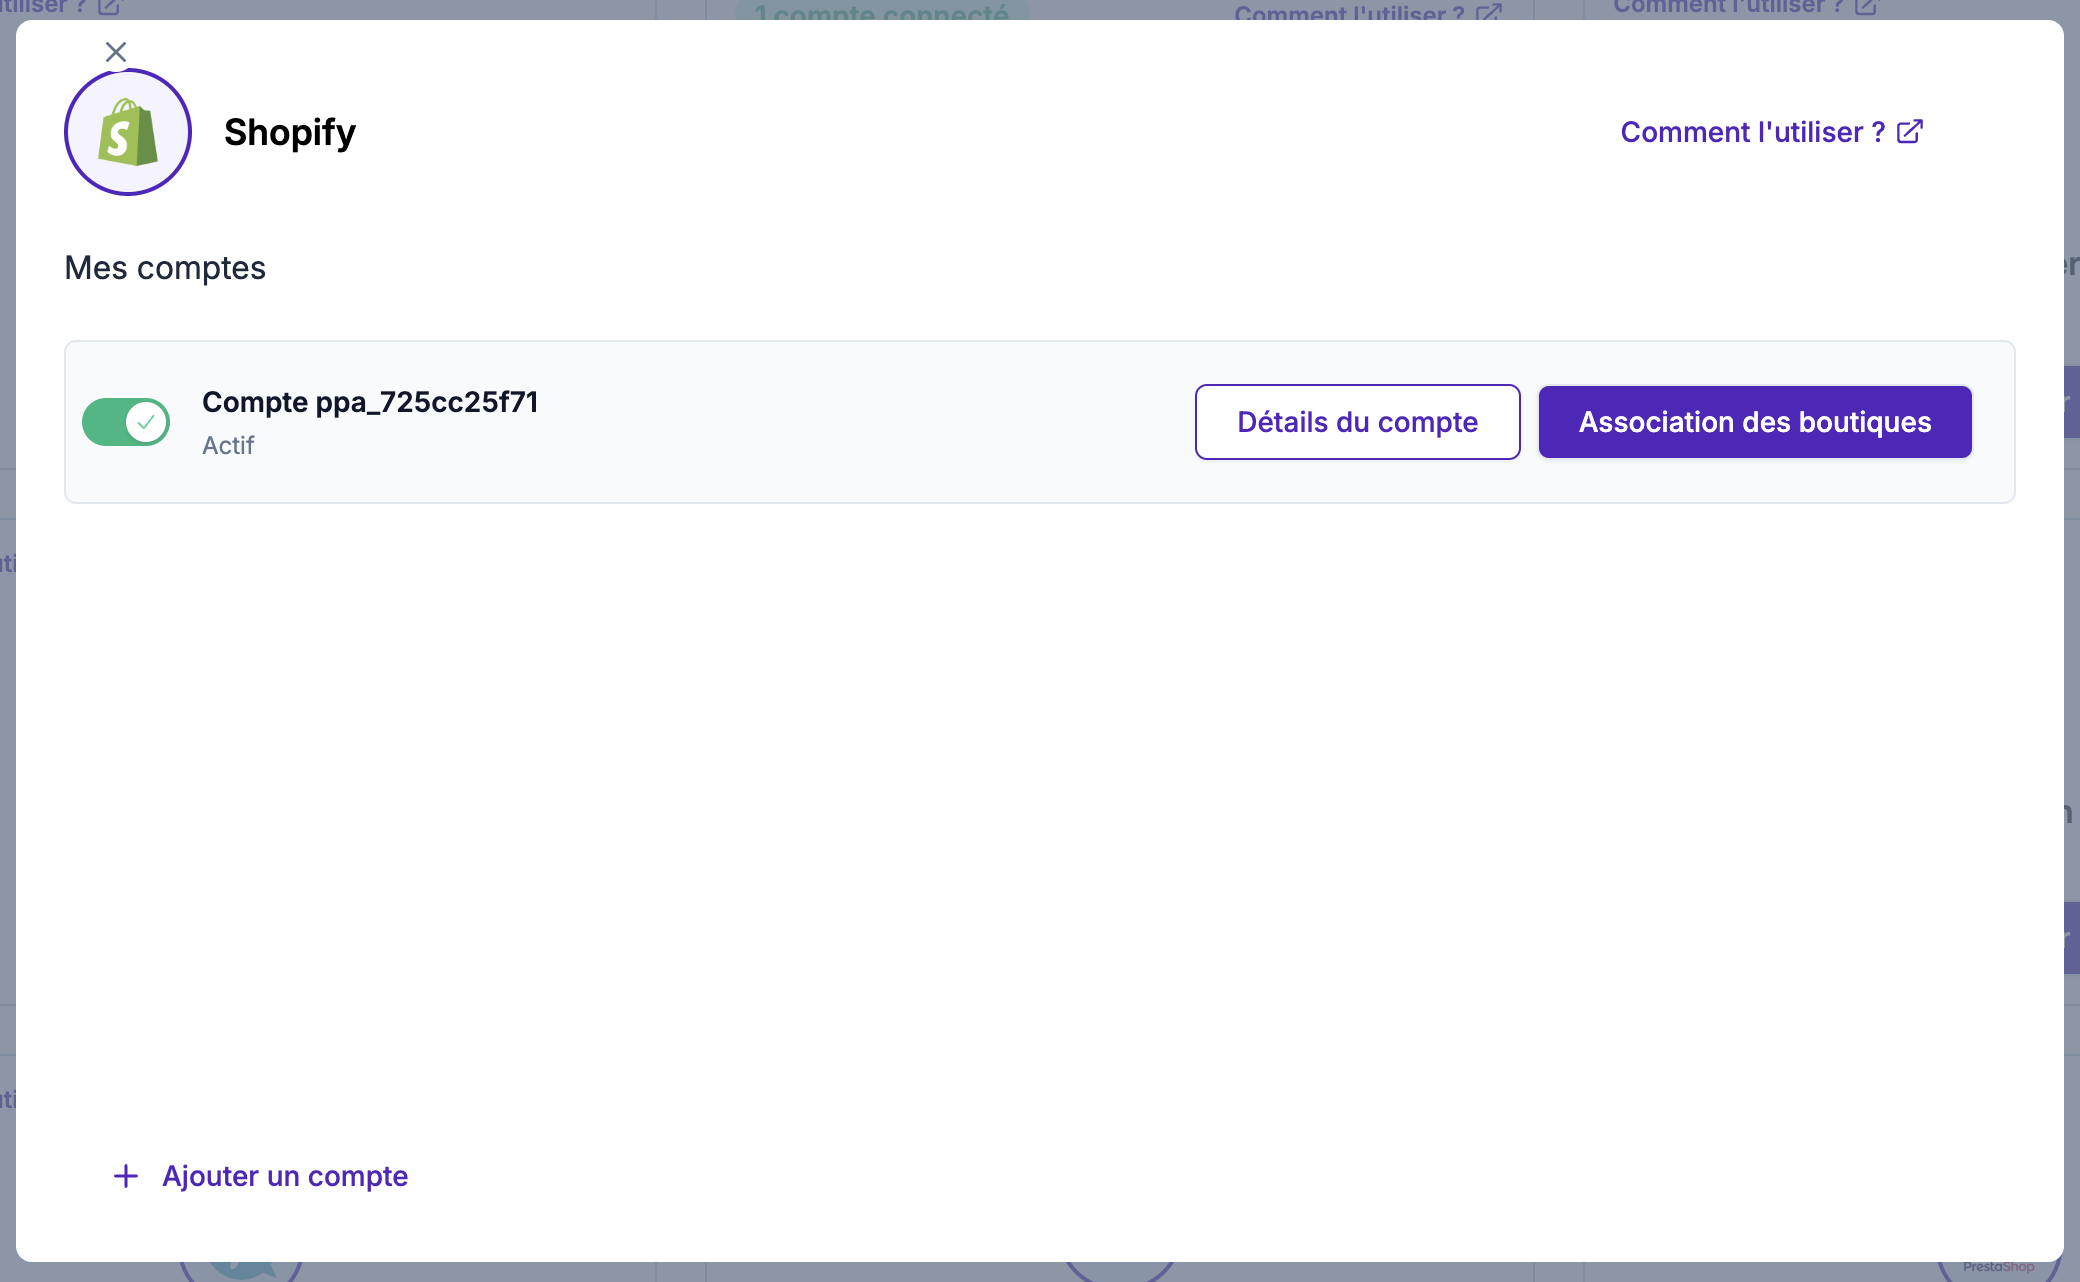
Task: Click background Comment l'utiliser link at top right
Action: pos(1727,7)
